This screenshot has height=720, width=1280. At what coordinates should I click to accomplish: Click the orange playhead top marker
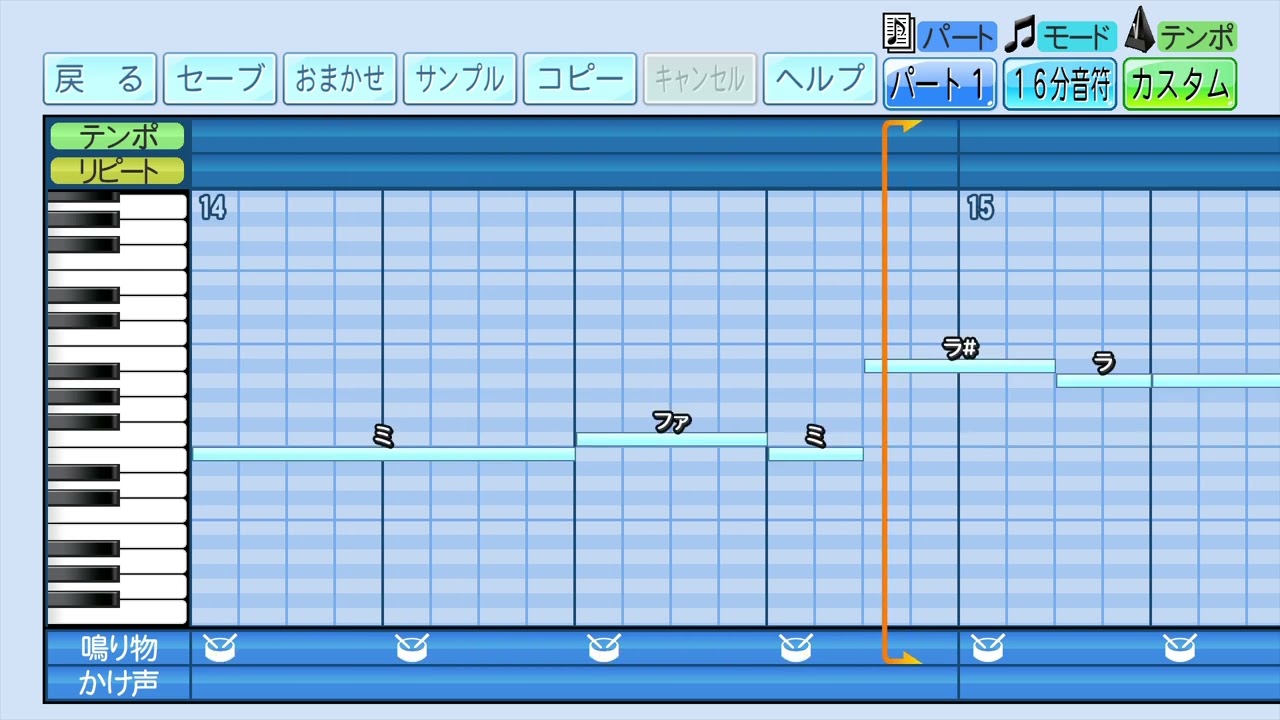click(903, 126)
